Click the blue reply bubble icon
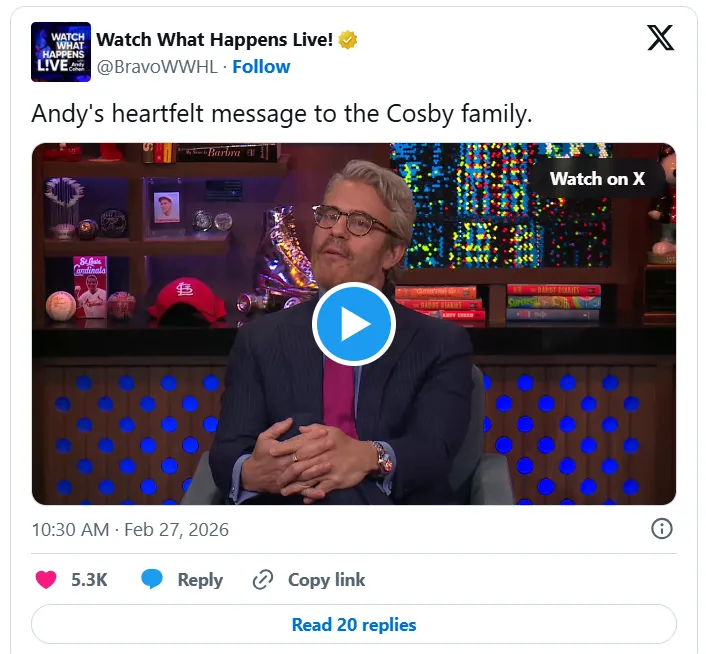 tap(152, 579)
